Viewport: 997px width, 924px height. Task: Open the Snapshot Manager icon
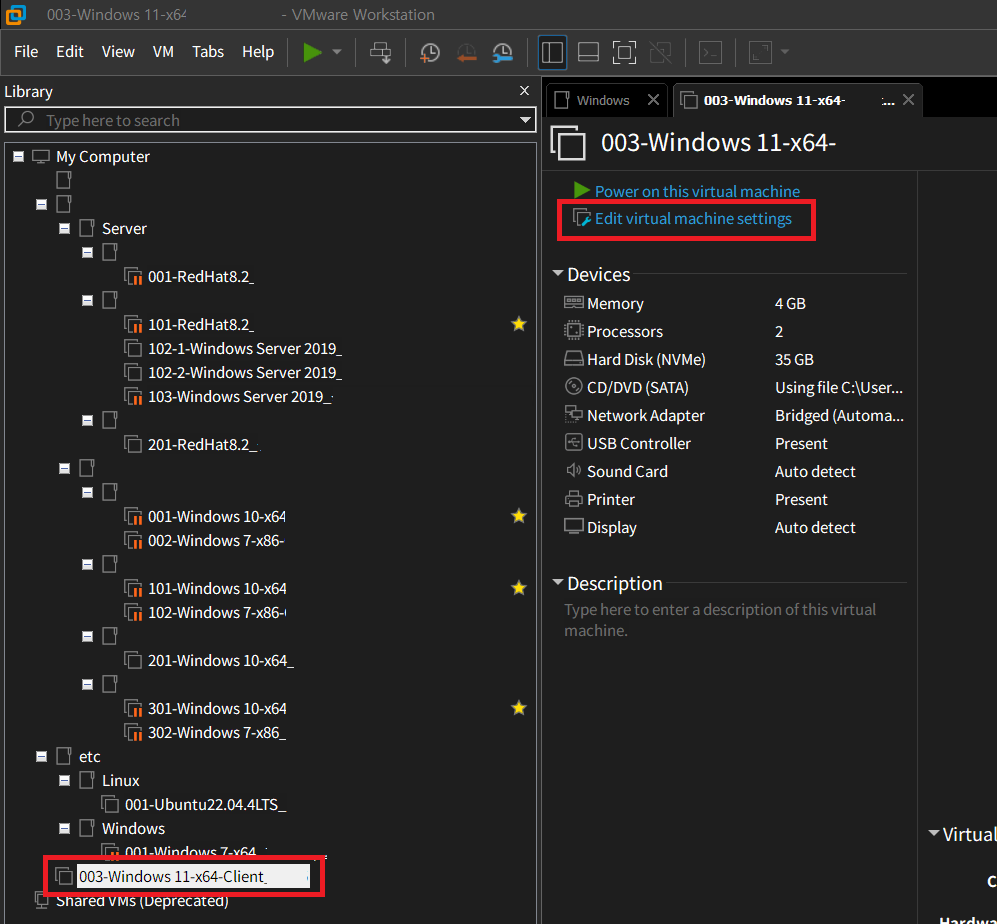[502, 53]
